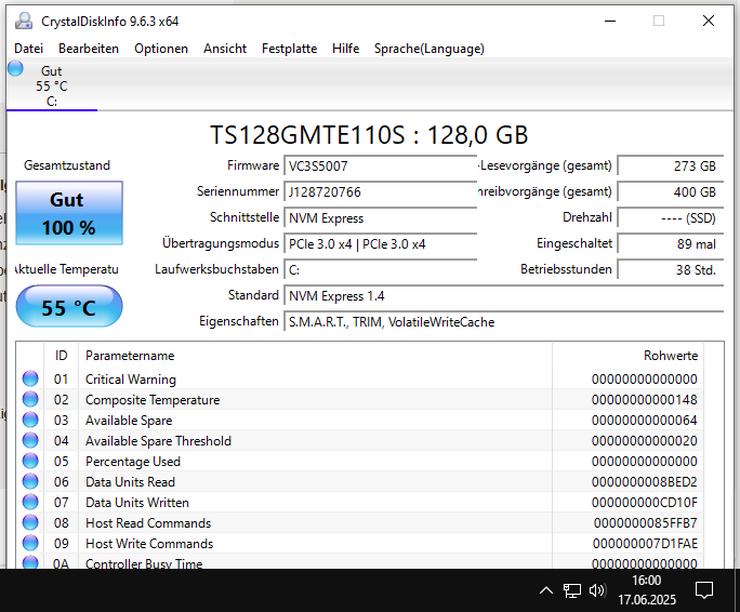The image size is (740, 612).
Task: Click the status orb for Host Write Commands
Action: coord(30,543)
